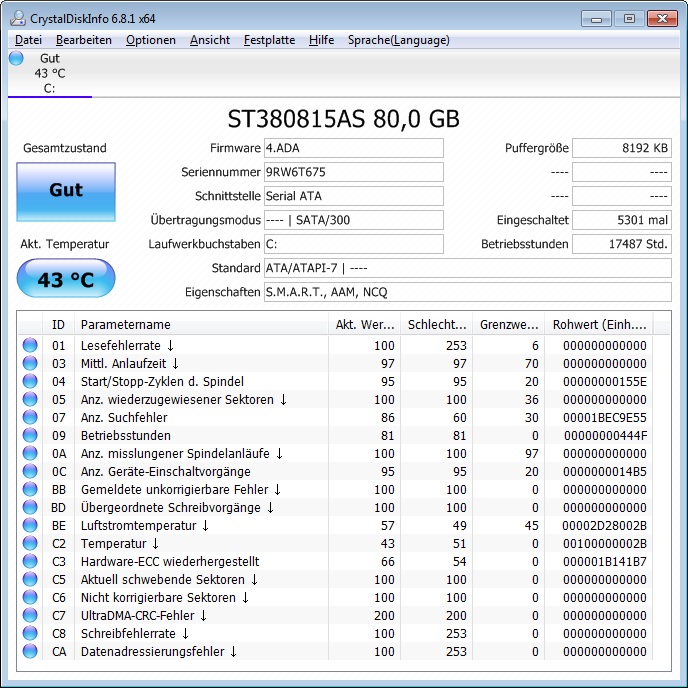Open the Ansicht menu
The image size is (688, 688).
210,40
